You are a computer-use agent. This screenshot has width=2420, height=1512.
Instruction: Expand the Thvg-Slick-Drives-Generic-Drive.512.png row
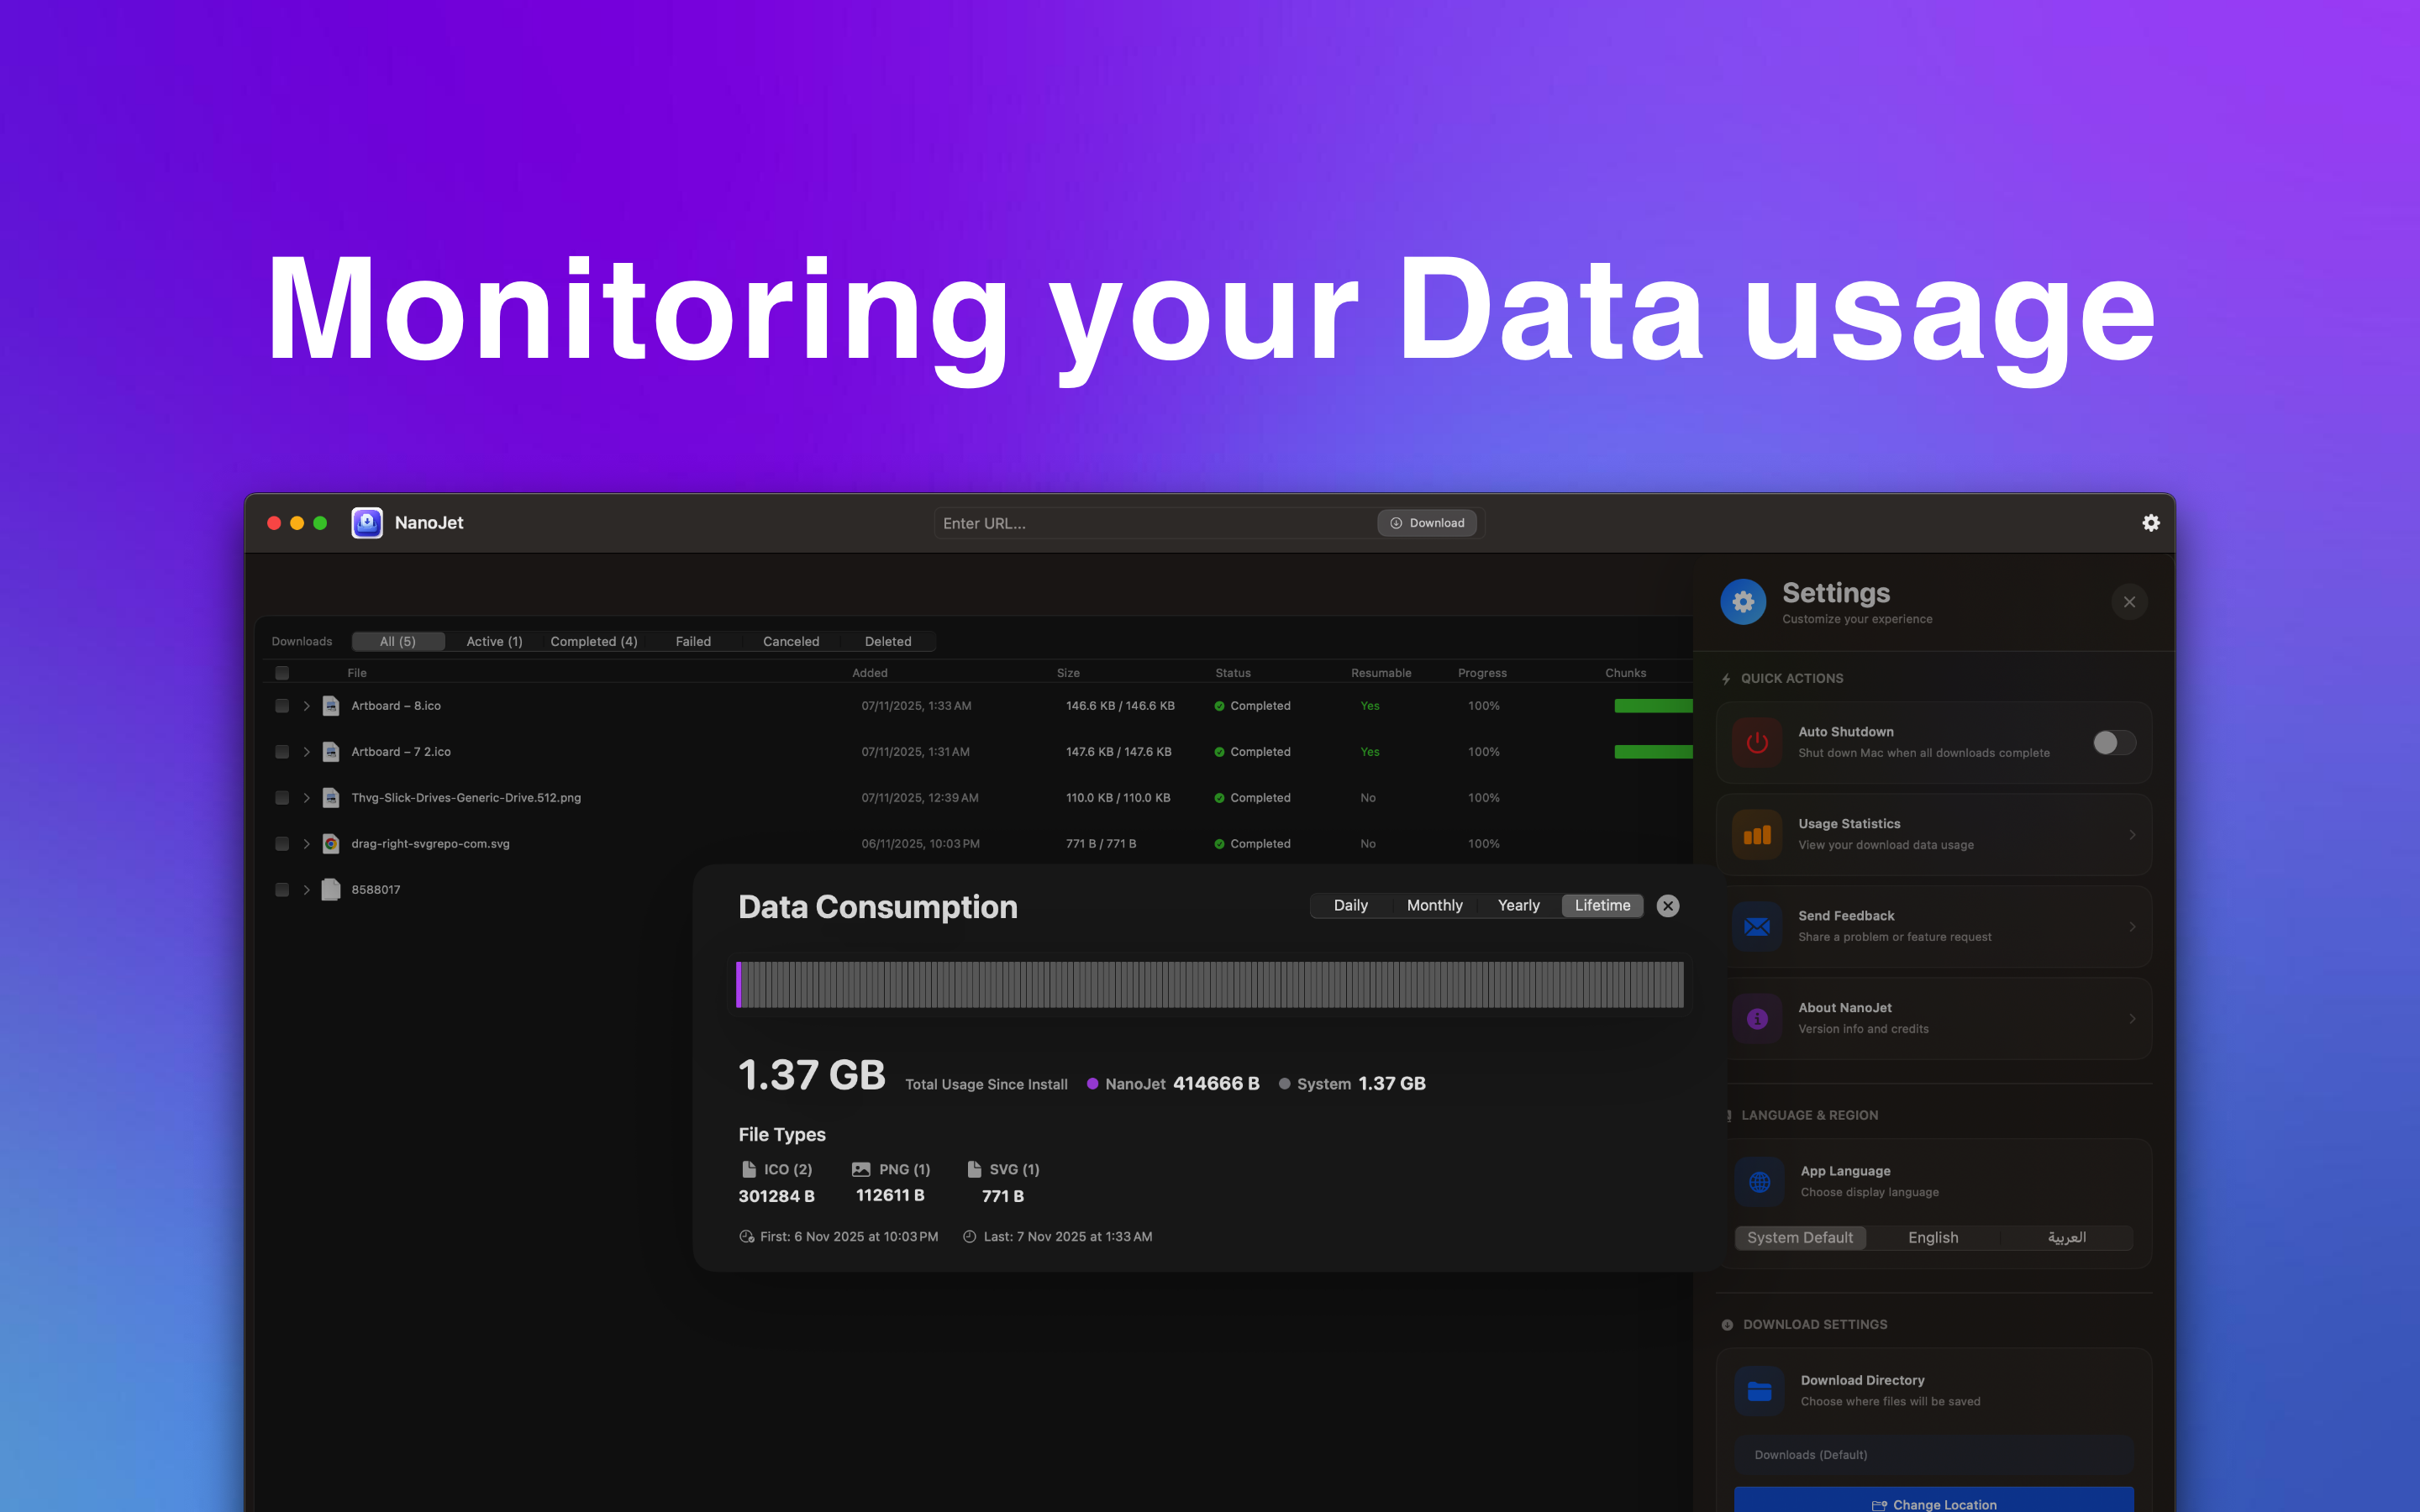[x=307, y=798]
